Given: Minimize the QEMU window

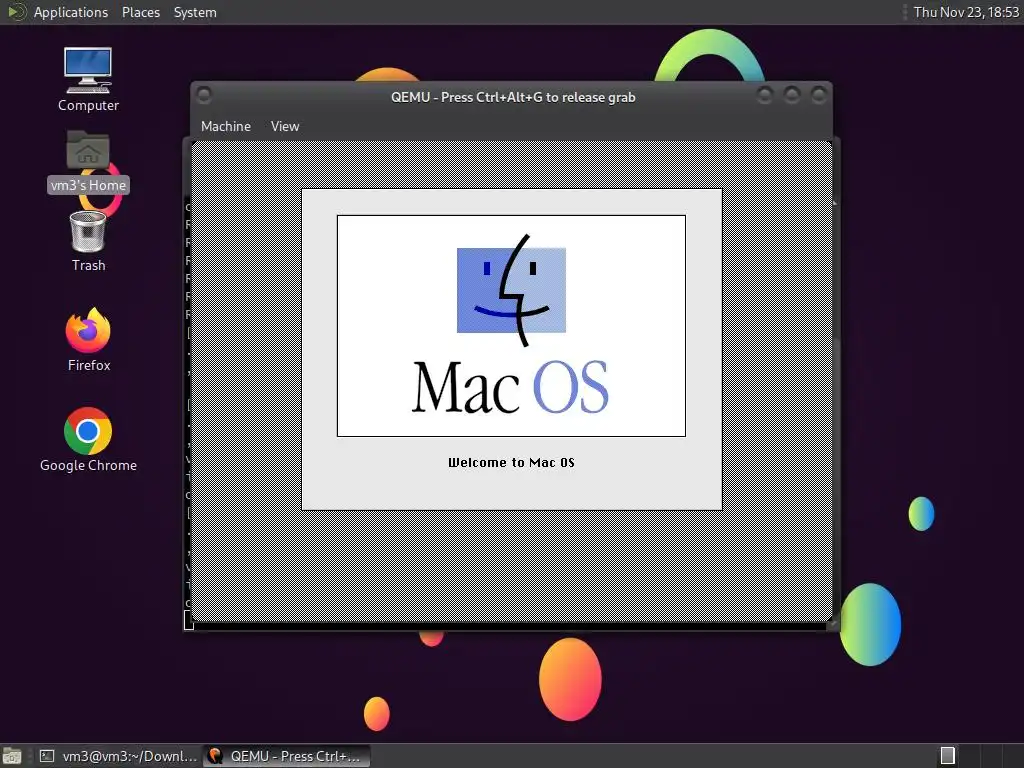Looking at the screenshot, I should pyautogui.click(x=765, y=95).
